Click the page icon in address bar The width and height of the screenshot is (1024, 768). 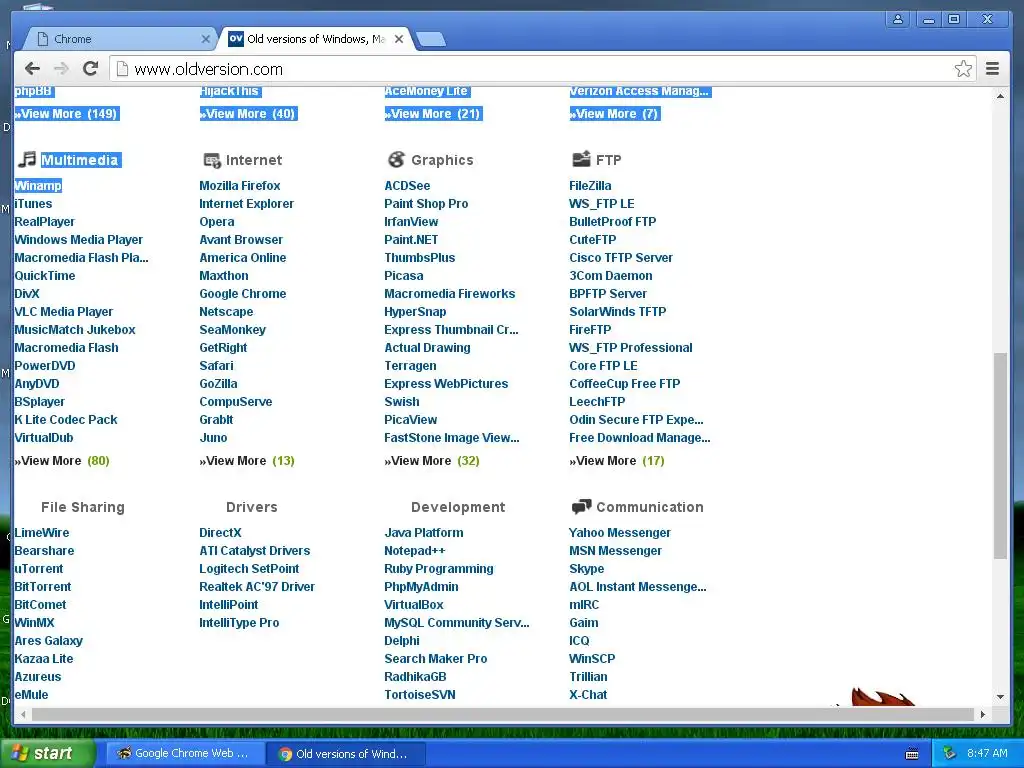(x=122, y=69)
